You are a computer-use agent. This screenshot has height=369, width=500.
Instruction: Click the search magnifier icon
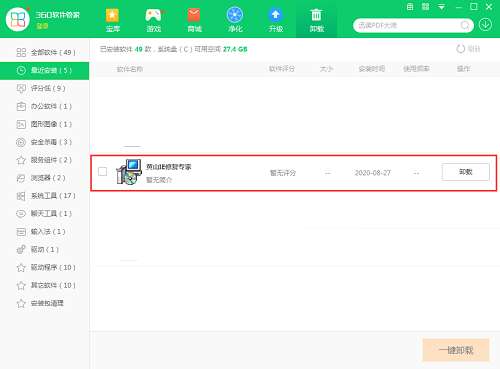pos(465,25)
